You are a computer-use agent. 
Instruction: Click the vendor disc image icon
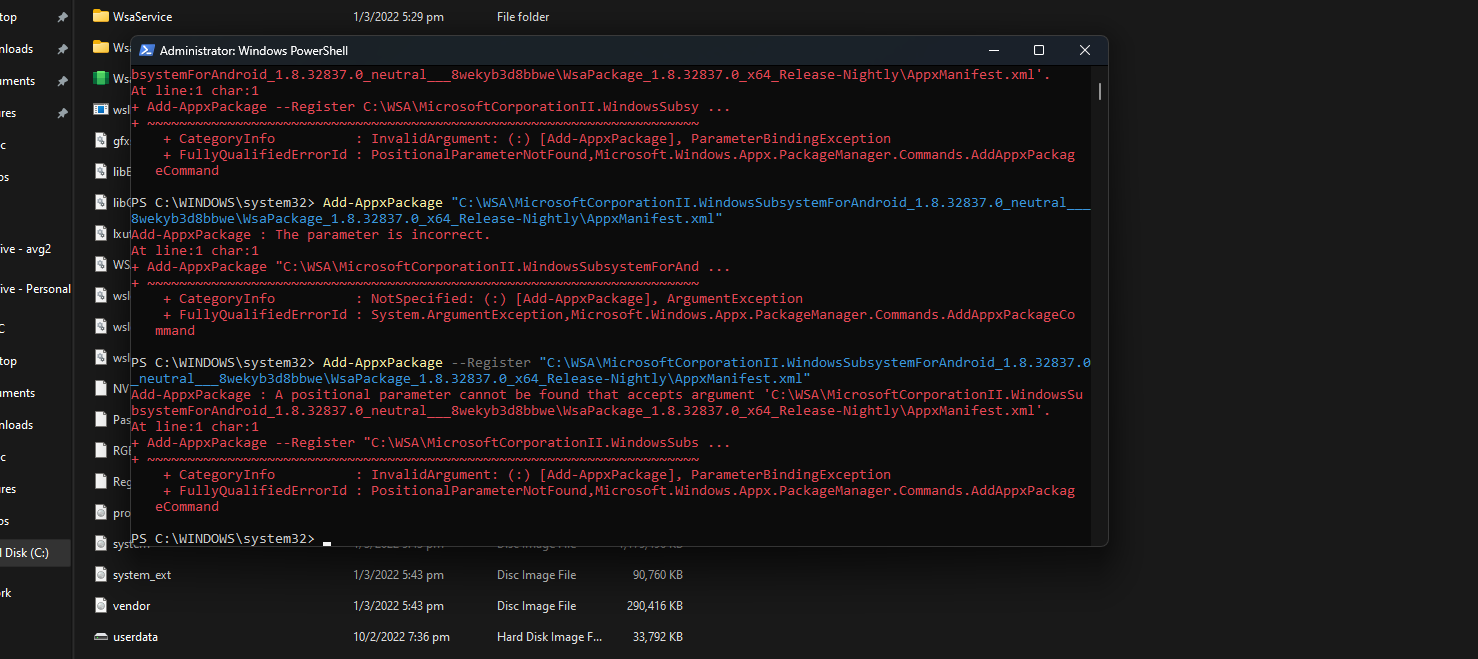[100, 605]
